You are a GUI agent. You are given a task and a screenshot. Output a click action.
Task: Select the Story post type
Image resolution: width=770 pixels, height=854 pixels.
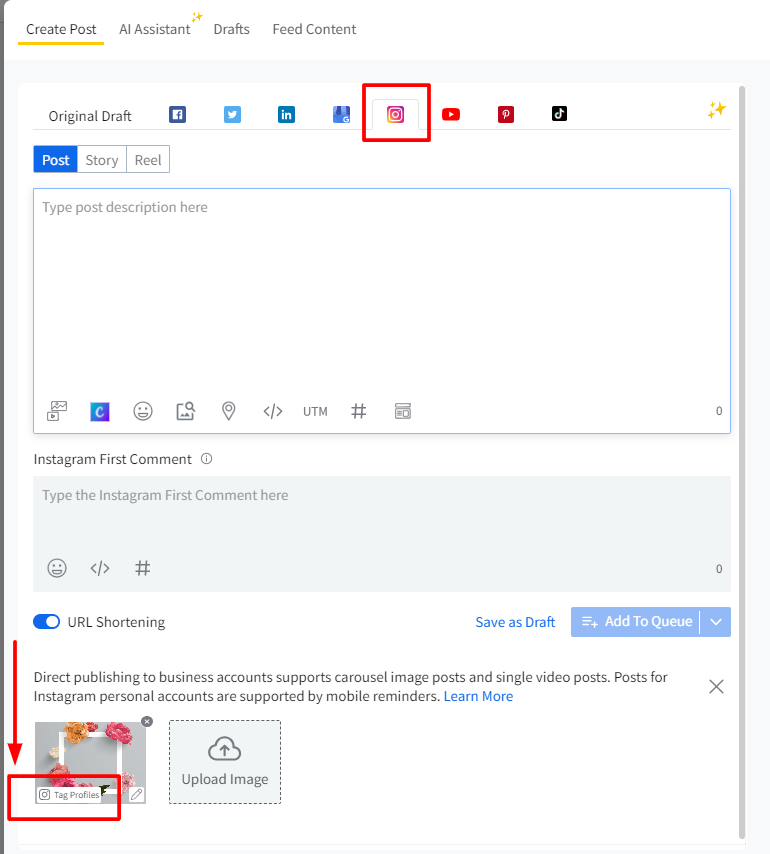[x=101, y=160]
